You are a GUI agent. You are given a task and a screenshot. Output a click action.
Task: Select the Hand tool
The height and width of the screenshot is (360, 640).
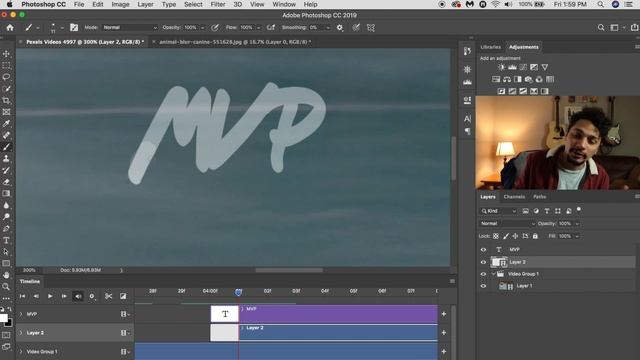click(x=6, y=275)
